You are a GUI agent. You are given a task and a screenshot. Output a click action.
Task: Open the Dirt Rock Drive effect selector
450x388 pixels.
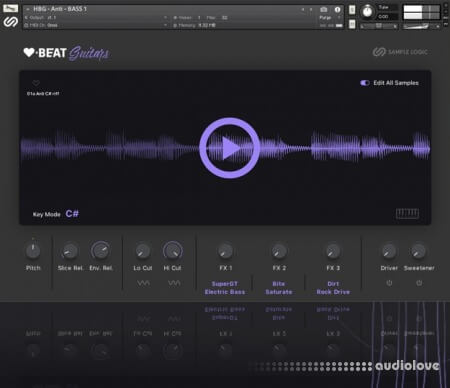click(x=333, y=288)
